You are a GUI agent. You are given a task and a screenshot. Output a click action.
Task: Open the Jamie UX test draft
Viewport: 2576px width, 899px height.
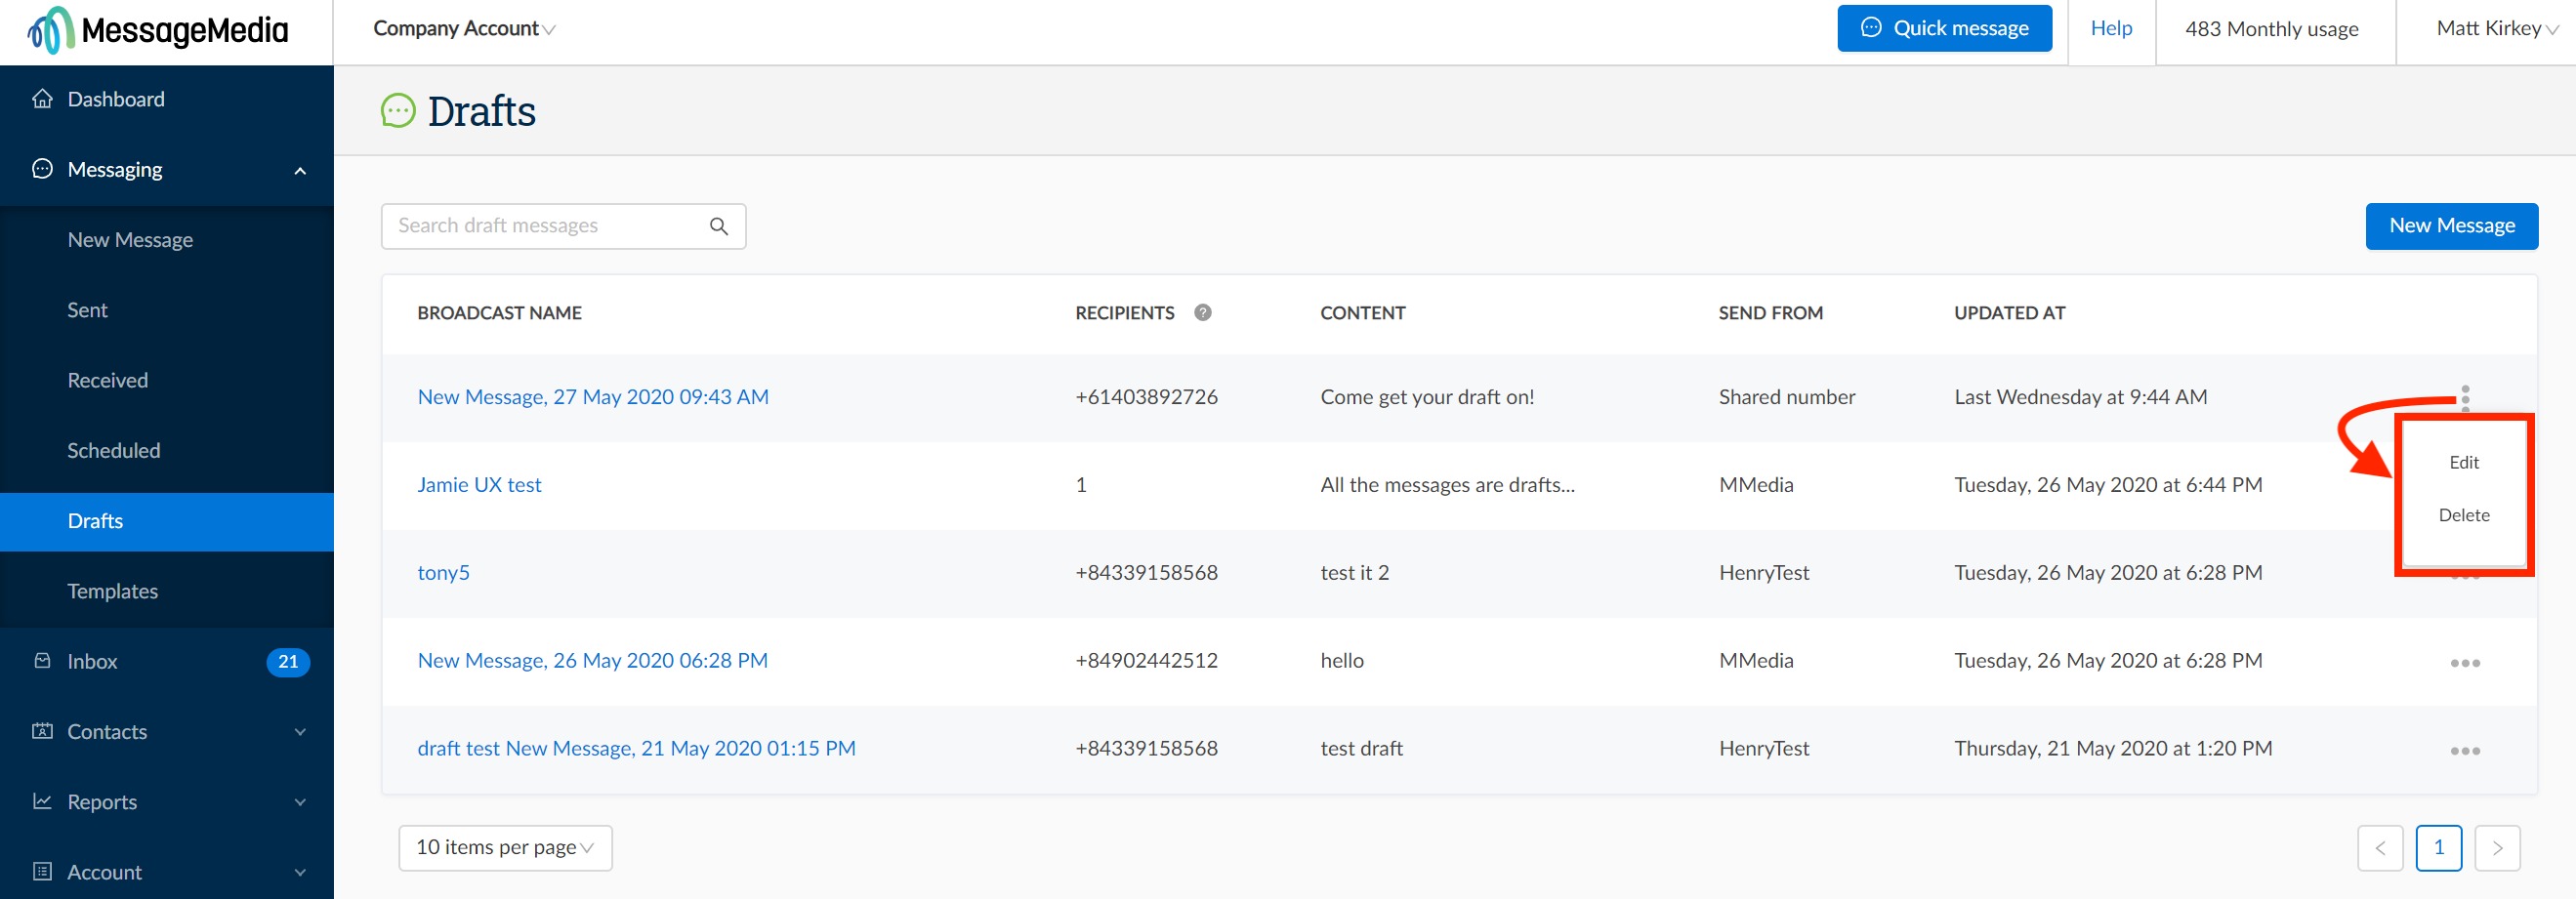479,485
